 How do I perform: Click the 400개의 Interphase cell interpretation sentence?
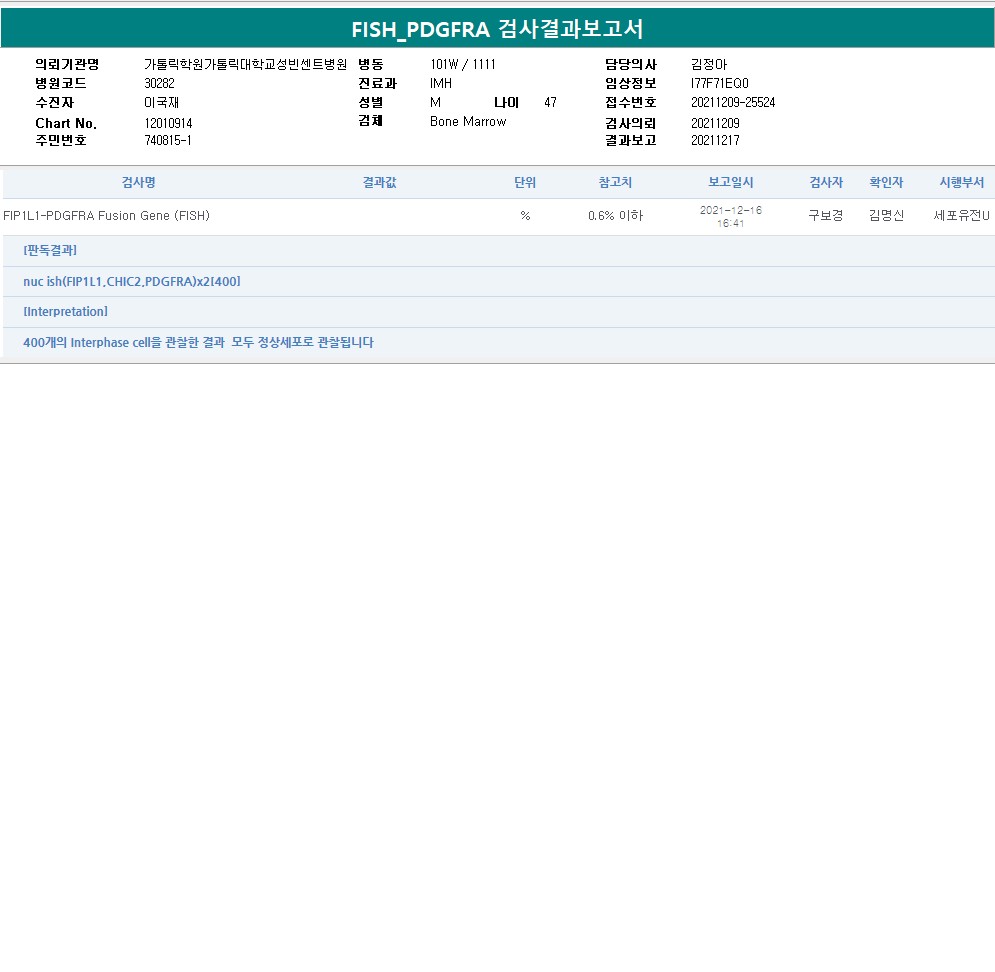pyautogui.click(x=199, y=343)
